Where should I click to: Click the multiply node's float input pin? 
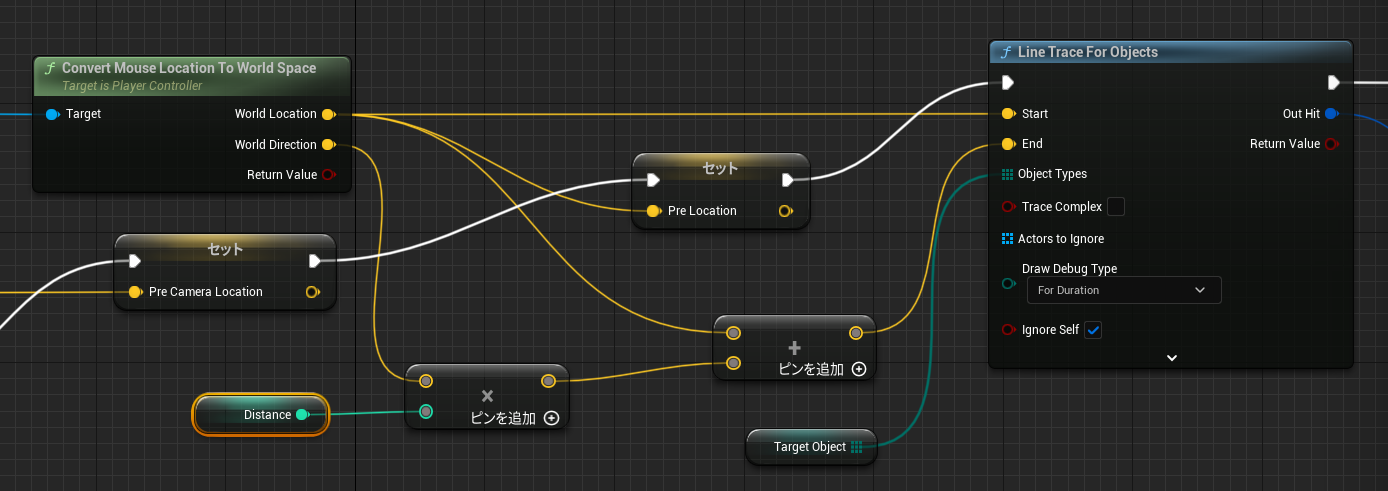coord(426,411)
